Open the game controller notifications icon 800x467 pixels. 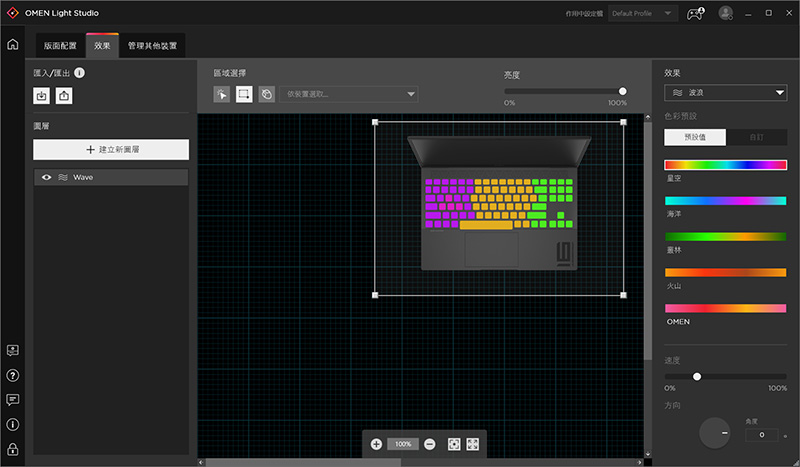coord(695,13)
